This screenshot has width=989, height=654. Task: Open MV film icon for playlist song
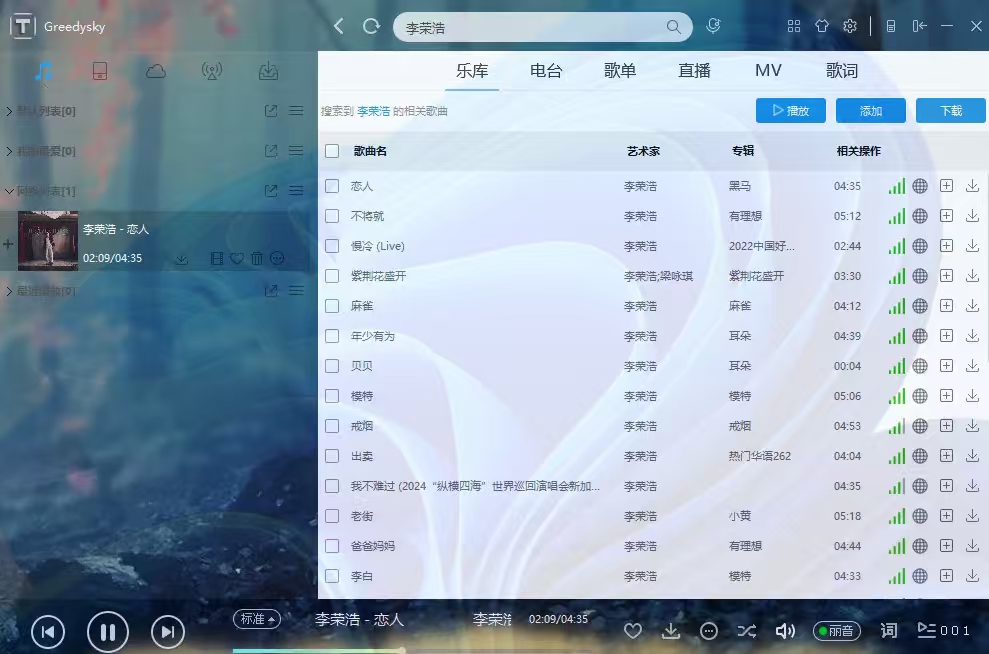coord(216,258)
